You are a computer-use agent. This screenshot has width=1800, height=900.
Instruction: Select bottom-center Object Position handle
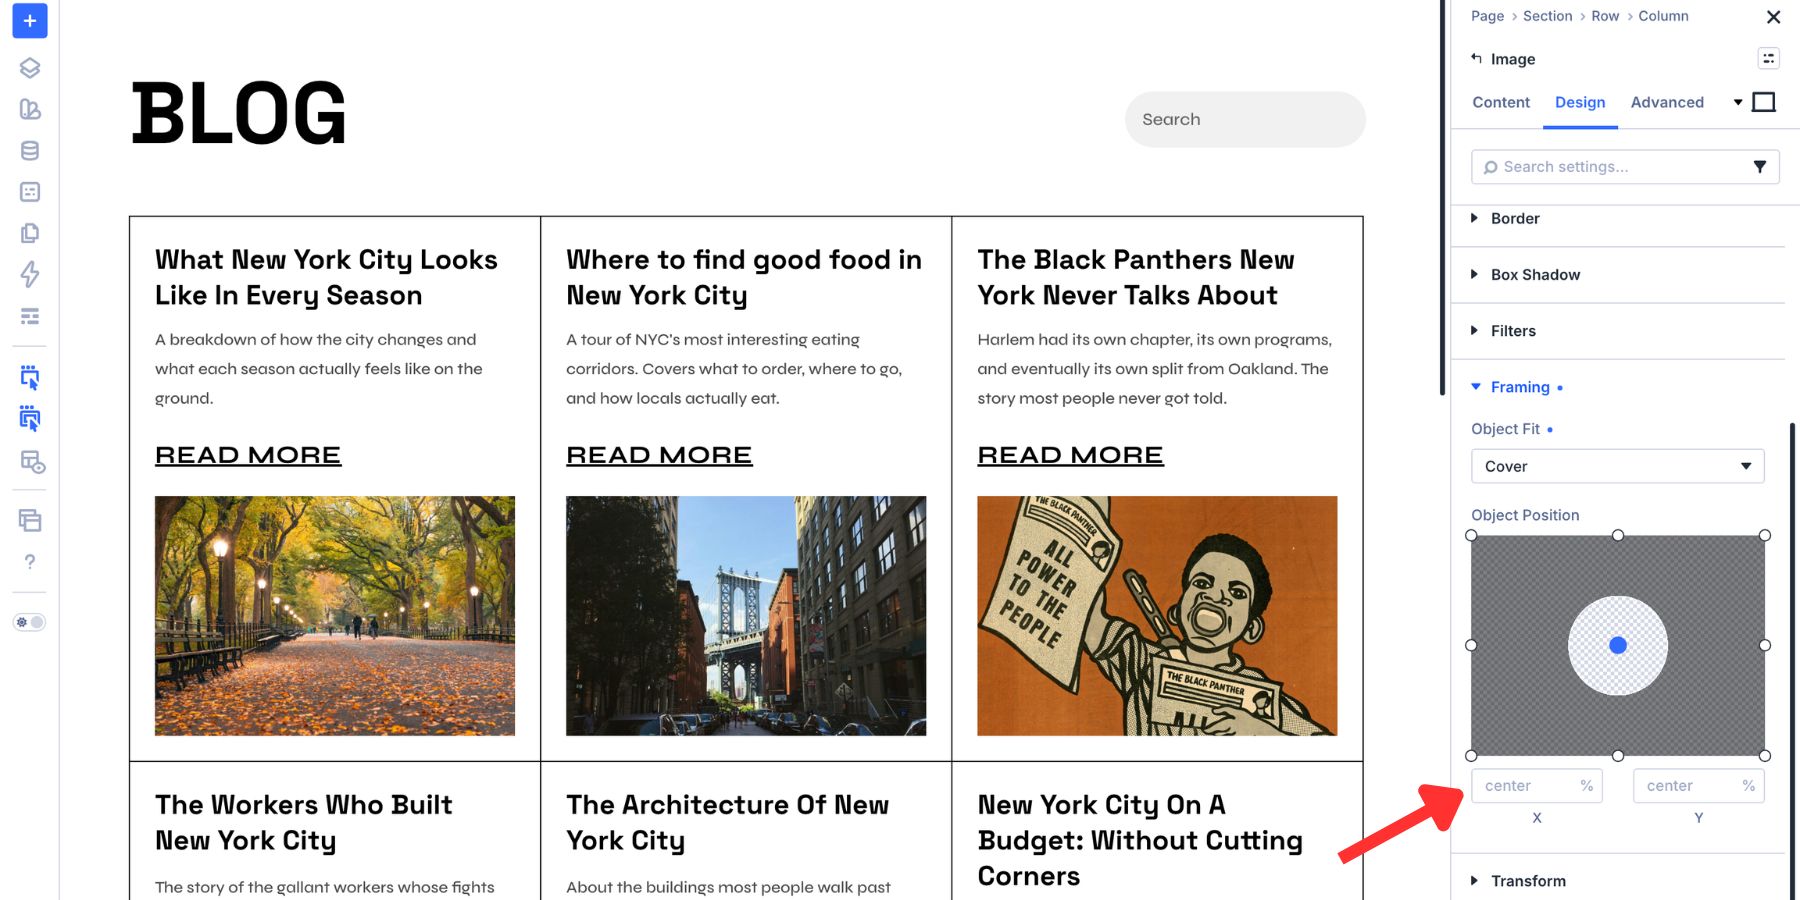coord(1618,756)
